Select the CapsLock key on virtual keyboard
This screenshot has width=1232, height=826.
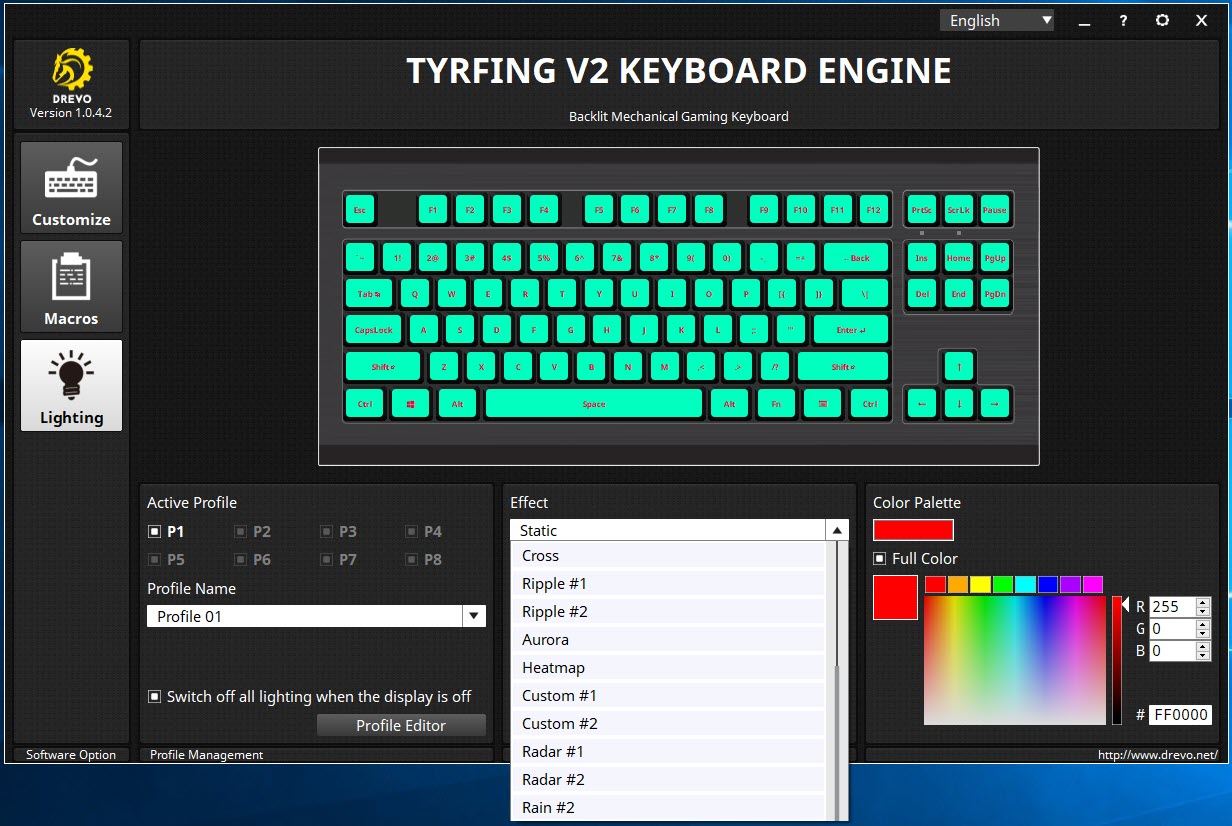point(375,330)
